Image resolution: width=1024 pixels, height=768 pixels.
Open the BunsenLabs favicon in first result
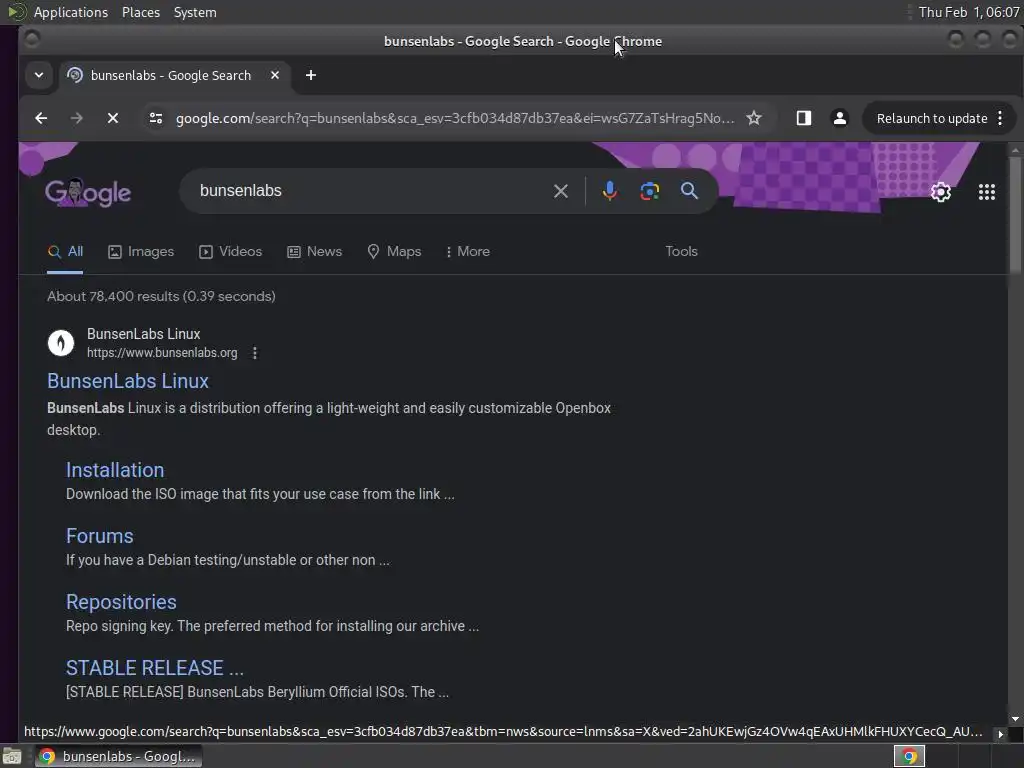[61, 343]
